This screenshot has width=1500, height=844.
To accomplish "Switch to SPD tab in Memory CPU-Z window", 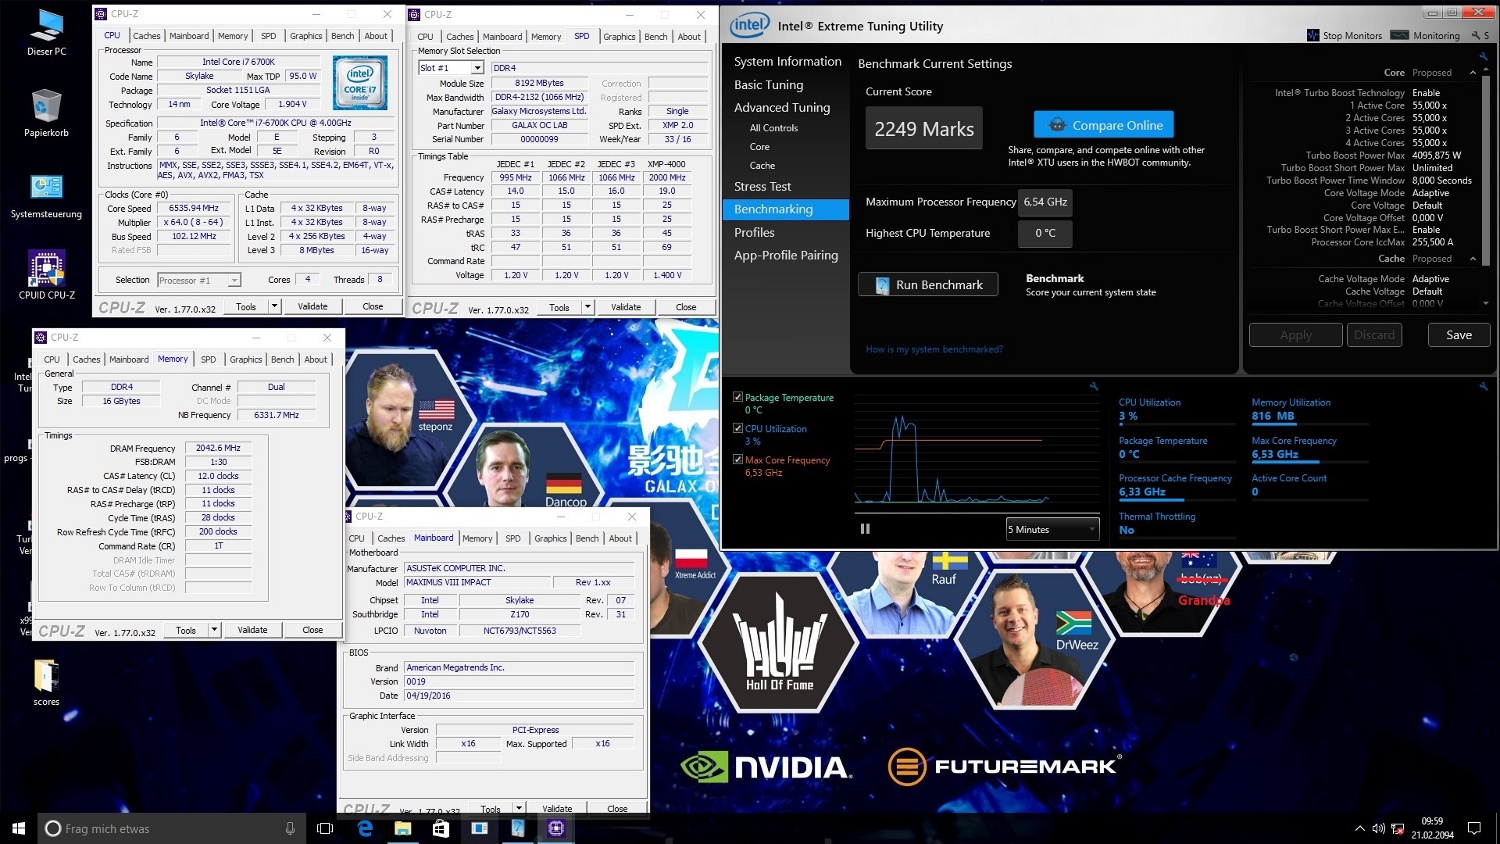I will (208, 360).
